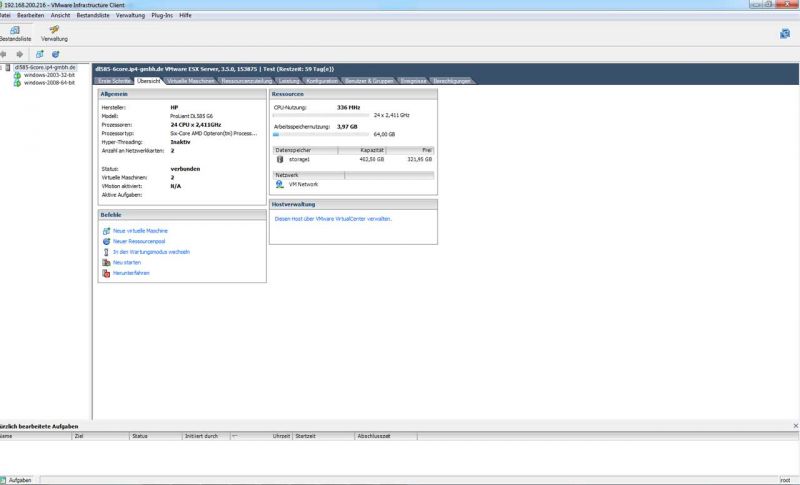Open the Plug-Ins menu
800x485 pixels.
(x=162, y=15)
